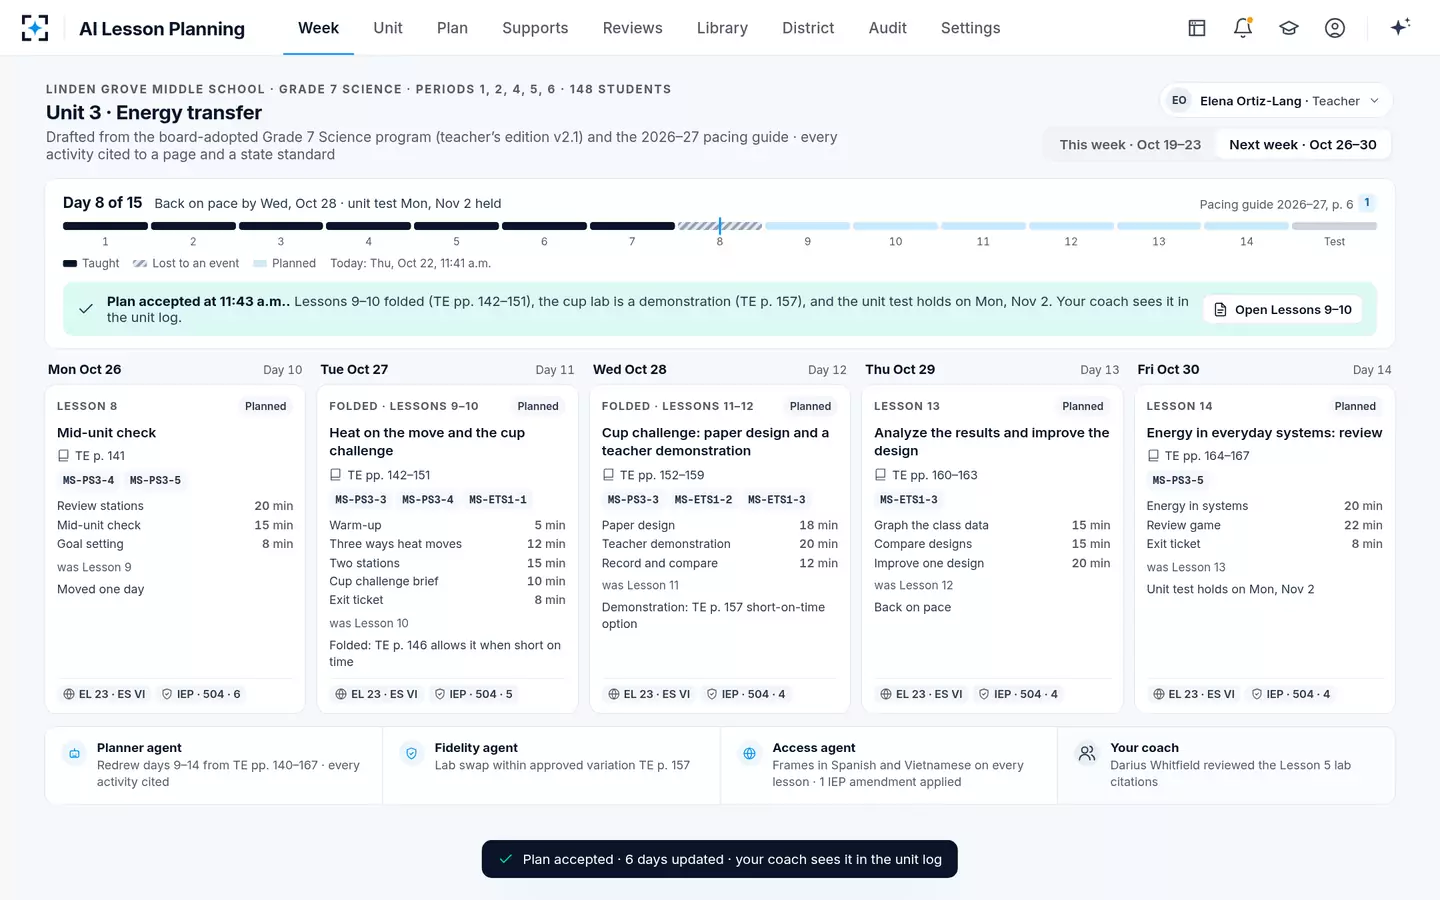Screen dimensions: 1440x900
Task: Click the Planner agent icon
Action: pyautogui.click(x=74, y=754)
